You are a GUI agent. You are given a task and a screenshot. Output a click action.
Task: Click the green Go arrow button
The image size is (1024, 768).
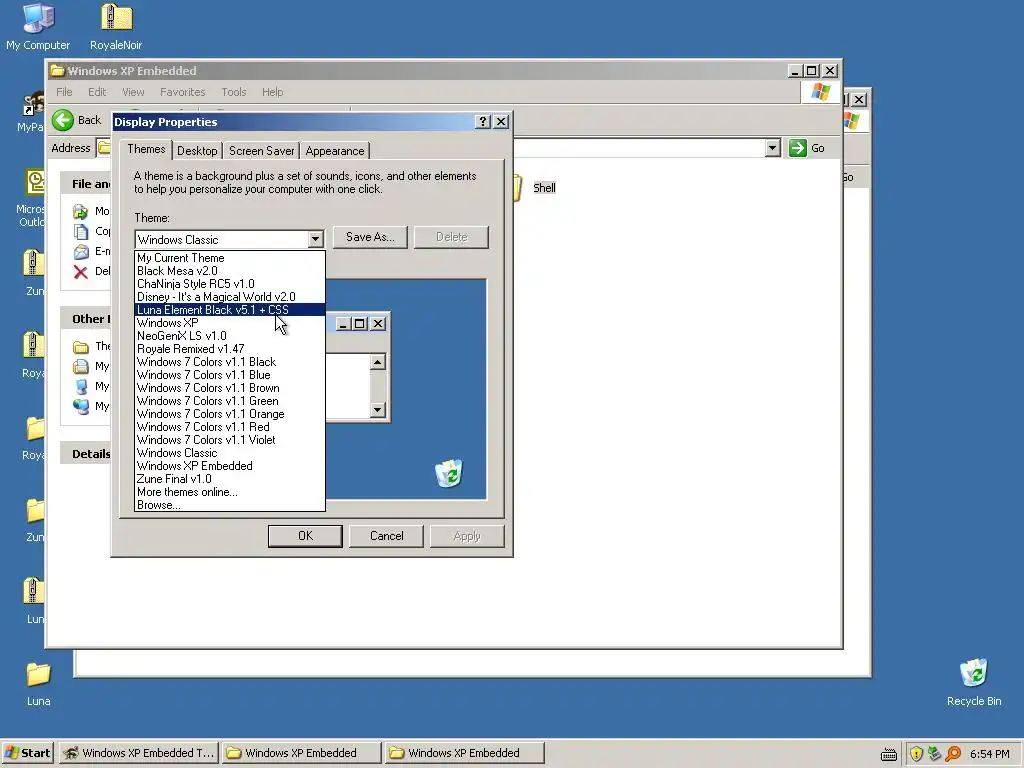coord(797,148)
